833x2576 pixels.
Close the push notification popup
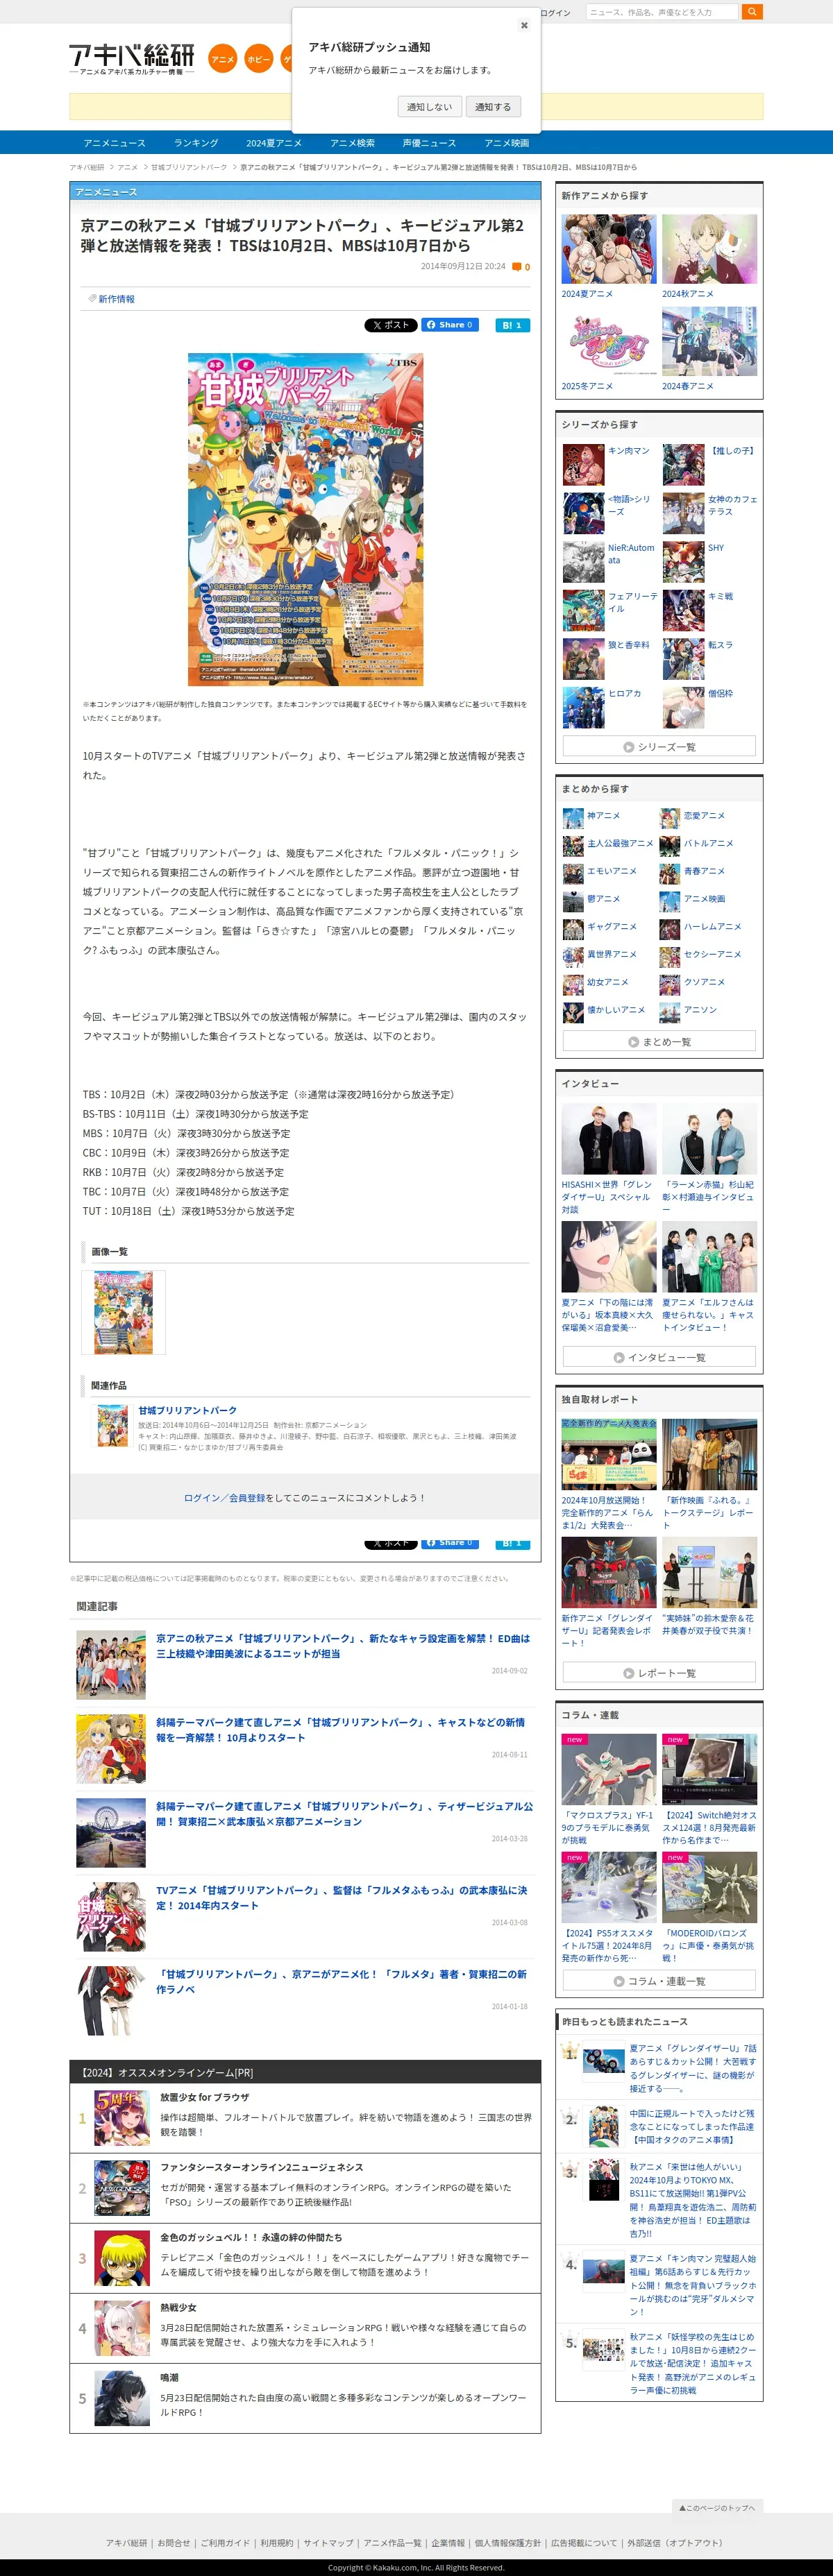(524, 25)
